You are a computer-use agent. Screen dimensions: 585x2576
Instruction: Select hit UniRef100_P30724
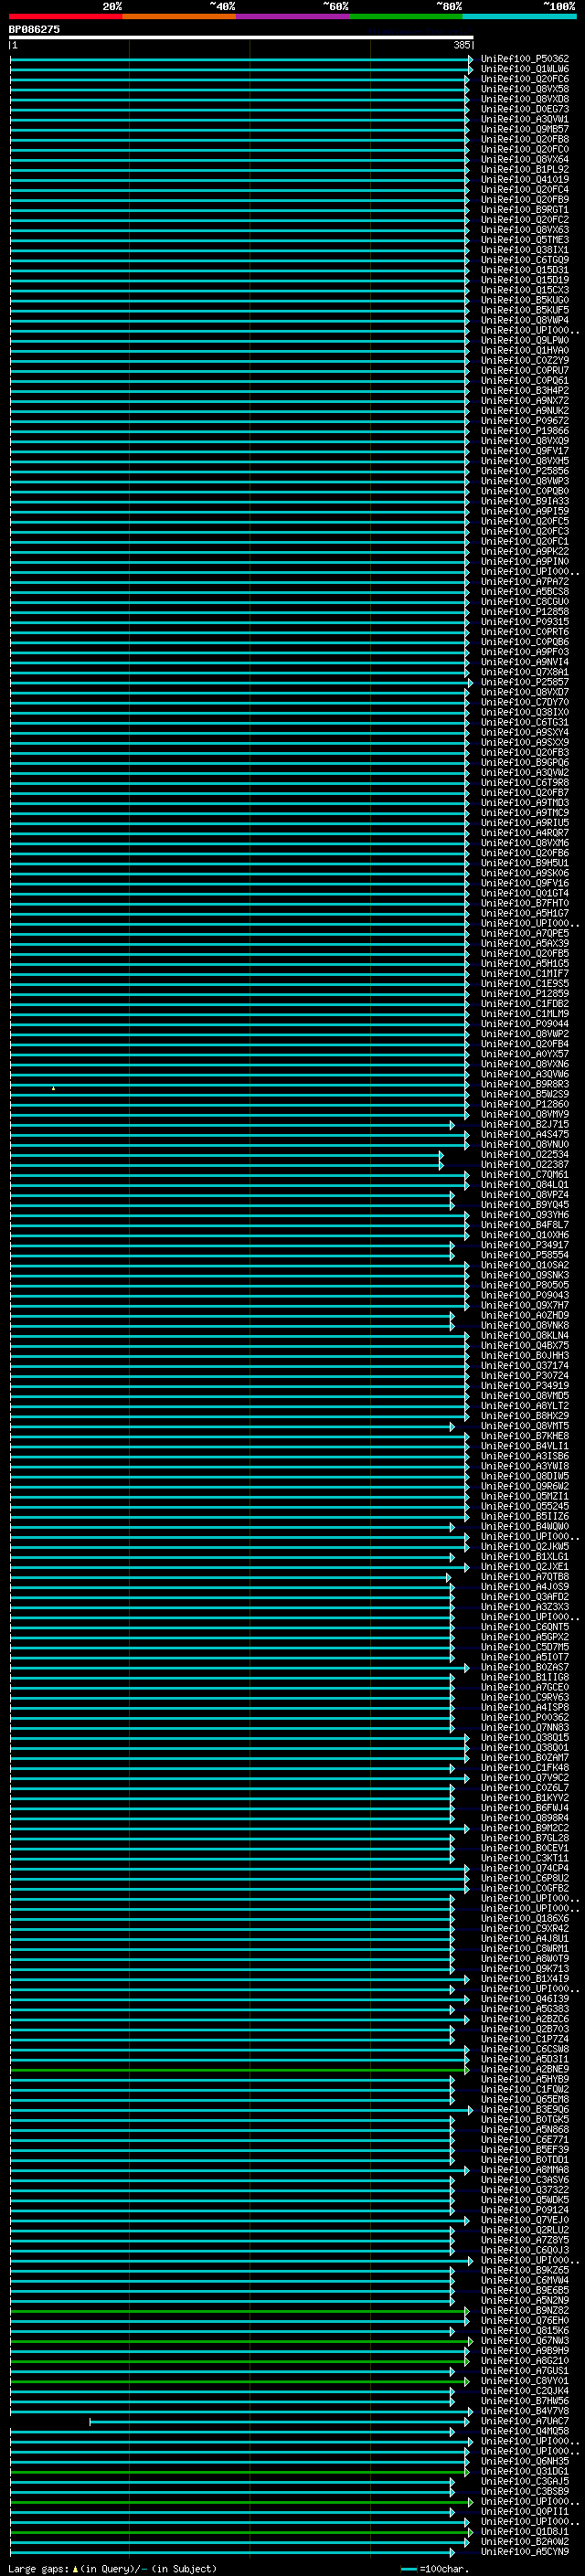point(525,1375)
